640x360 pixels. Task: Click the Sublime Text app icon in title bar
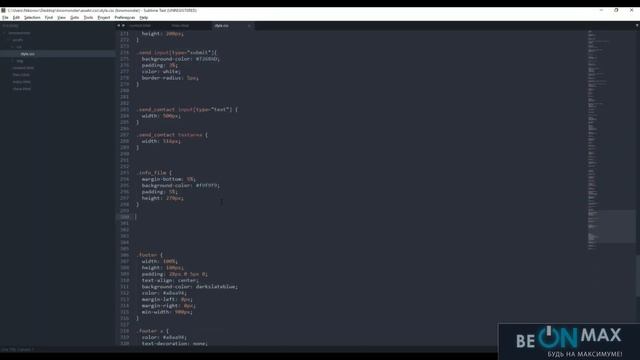coord(3,10)
